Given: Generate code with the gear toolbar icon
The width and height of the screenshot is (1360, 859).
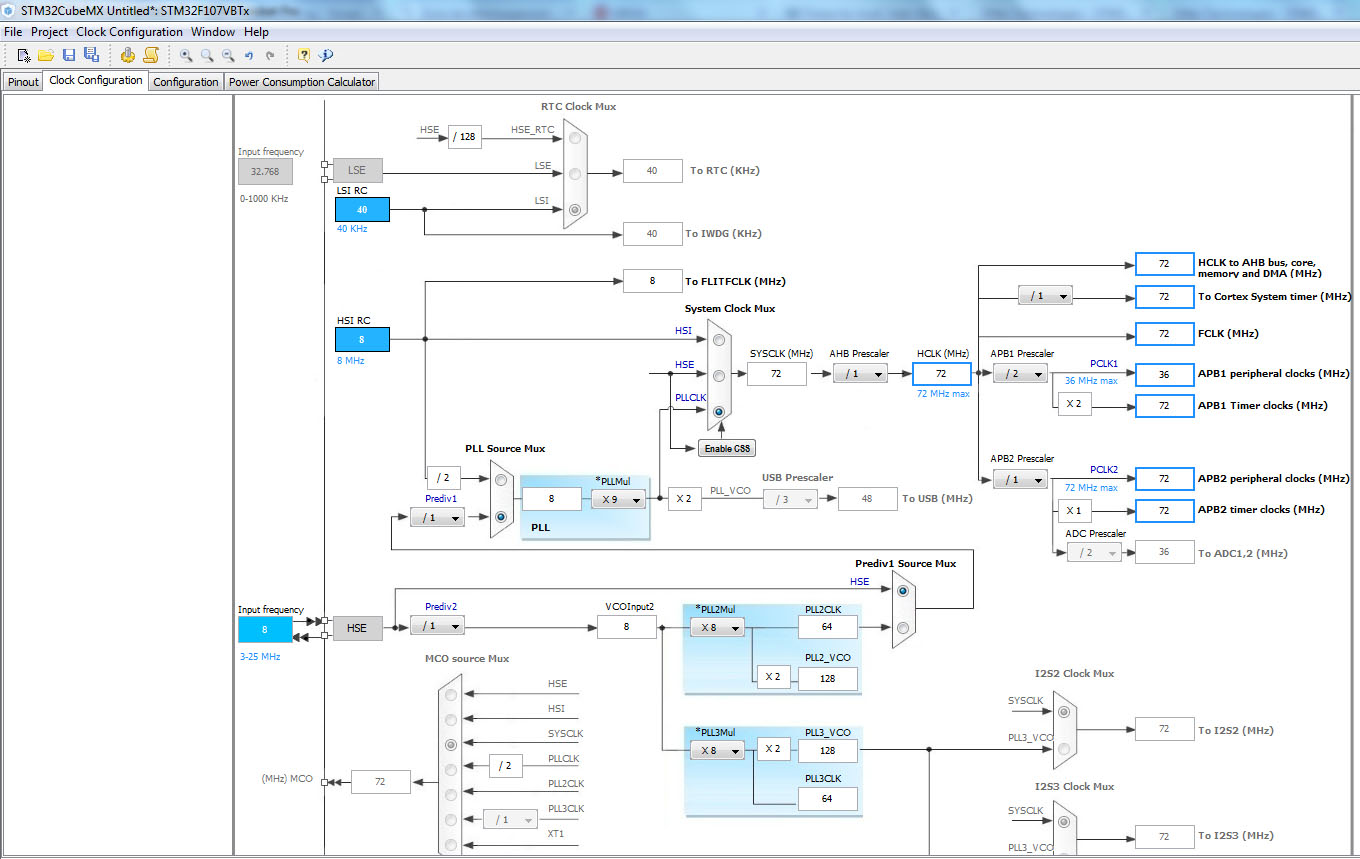Looking at the screenshot, I should [129, 55].
